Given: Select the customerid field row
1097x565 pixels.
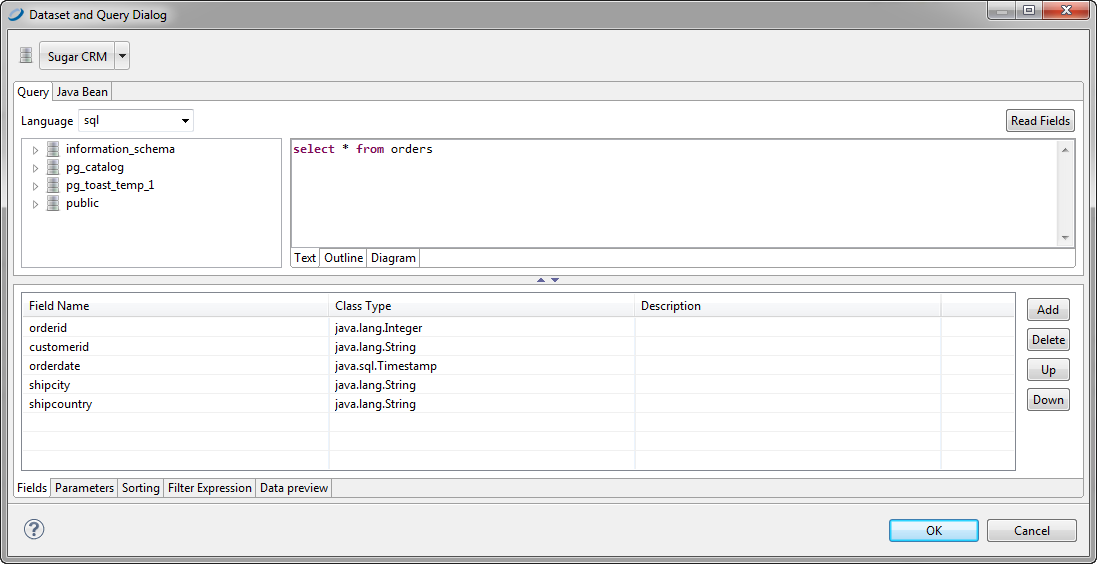Looking at the screenshot, I should 518,346.
